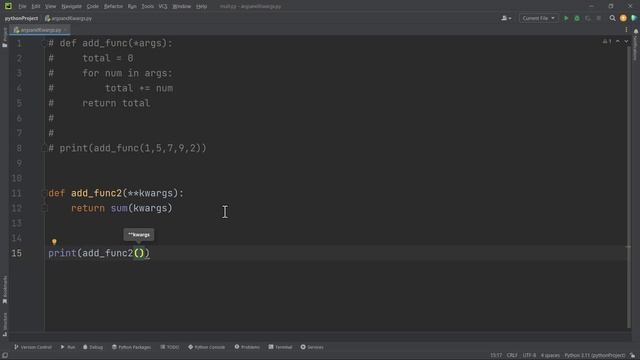
Task: Open the Bookmarks tool window stripe
Action: coord(4,289)
